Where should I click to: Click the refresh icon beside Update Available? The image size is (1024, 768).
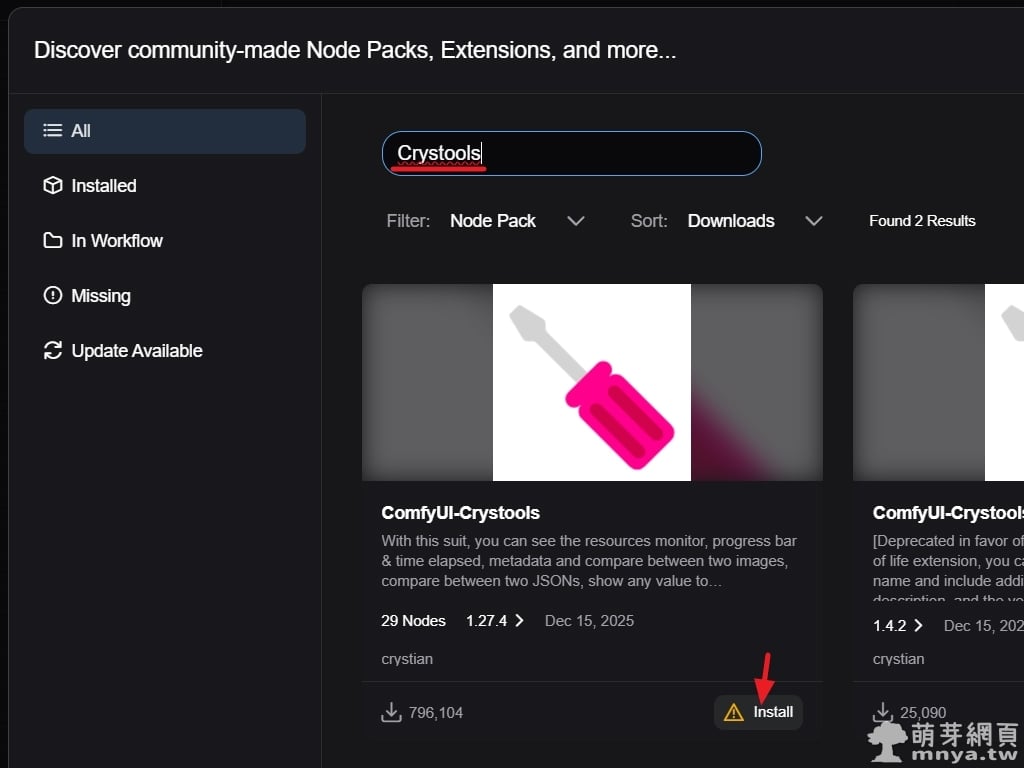[x=53, y=351]
